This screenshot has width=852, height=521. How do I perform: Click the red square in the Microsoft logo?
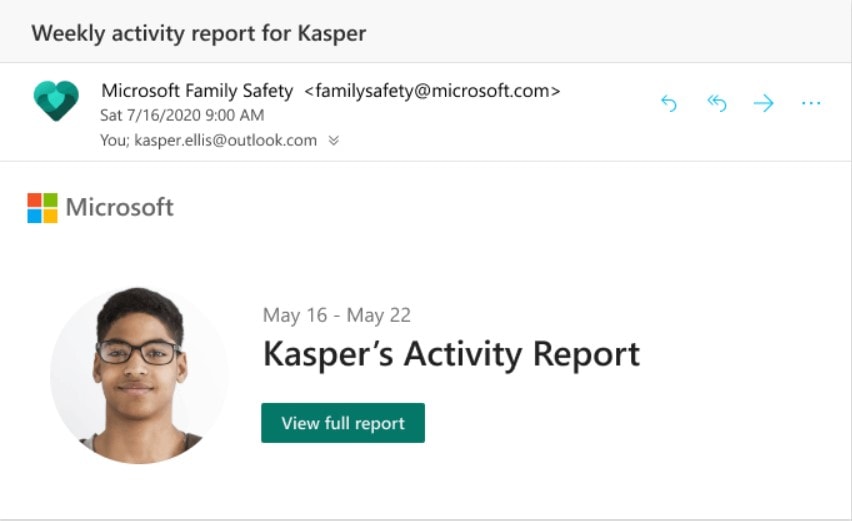(34, 199)
